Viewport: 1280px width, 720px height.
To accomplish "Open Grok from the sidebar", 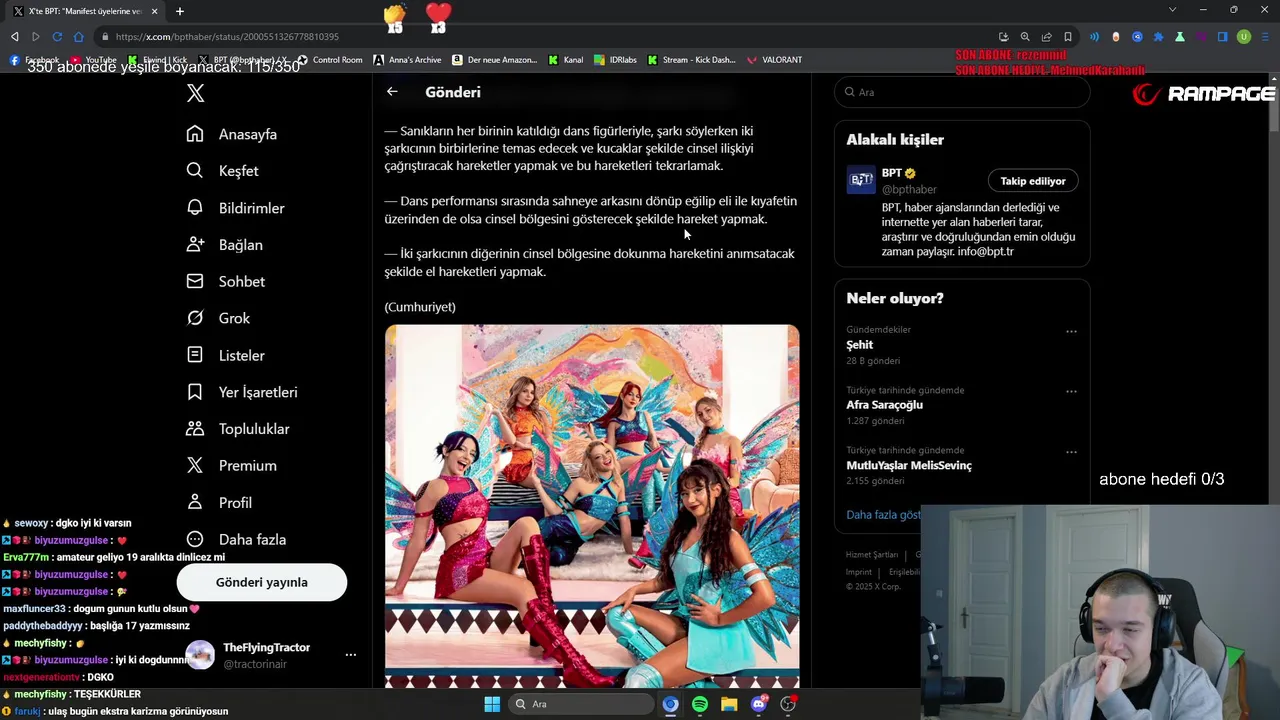I will click(x=219, y=318).
